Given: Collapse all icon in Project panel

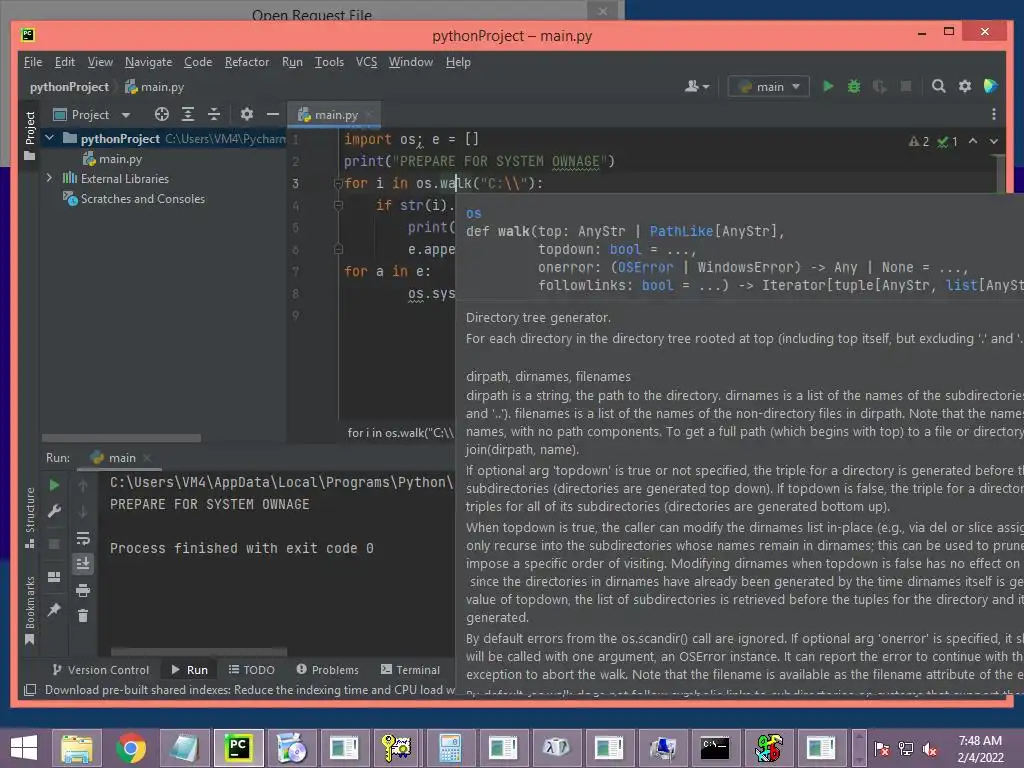Looking at the screenshot, I should pyautogui.click(x=214, y=114).
